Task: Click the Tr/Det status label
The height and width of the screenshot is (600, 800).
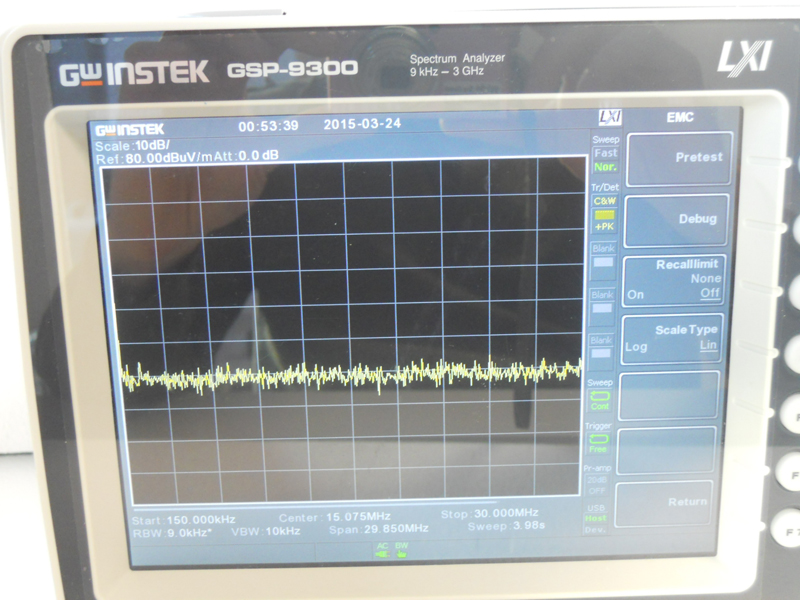Action: 605,187
